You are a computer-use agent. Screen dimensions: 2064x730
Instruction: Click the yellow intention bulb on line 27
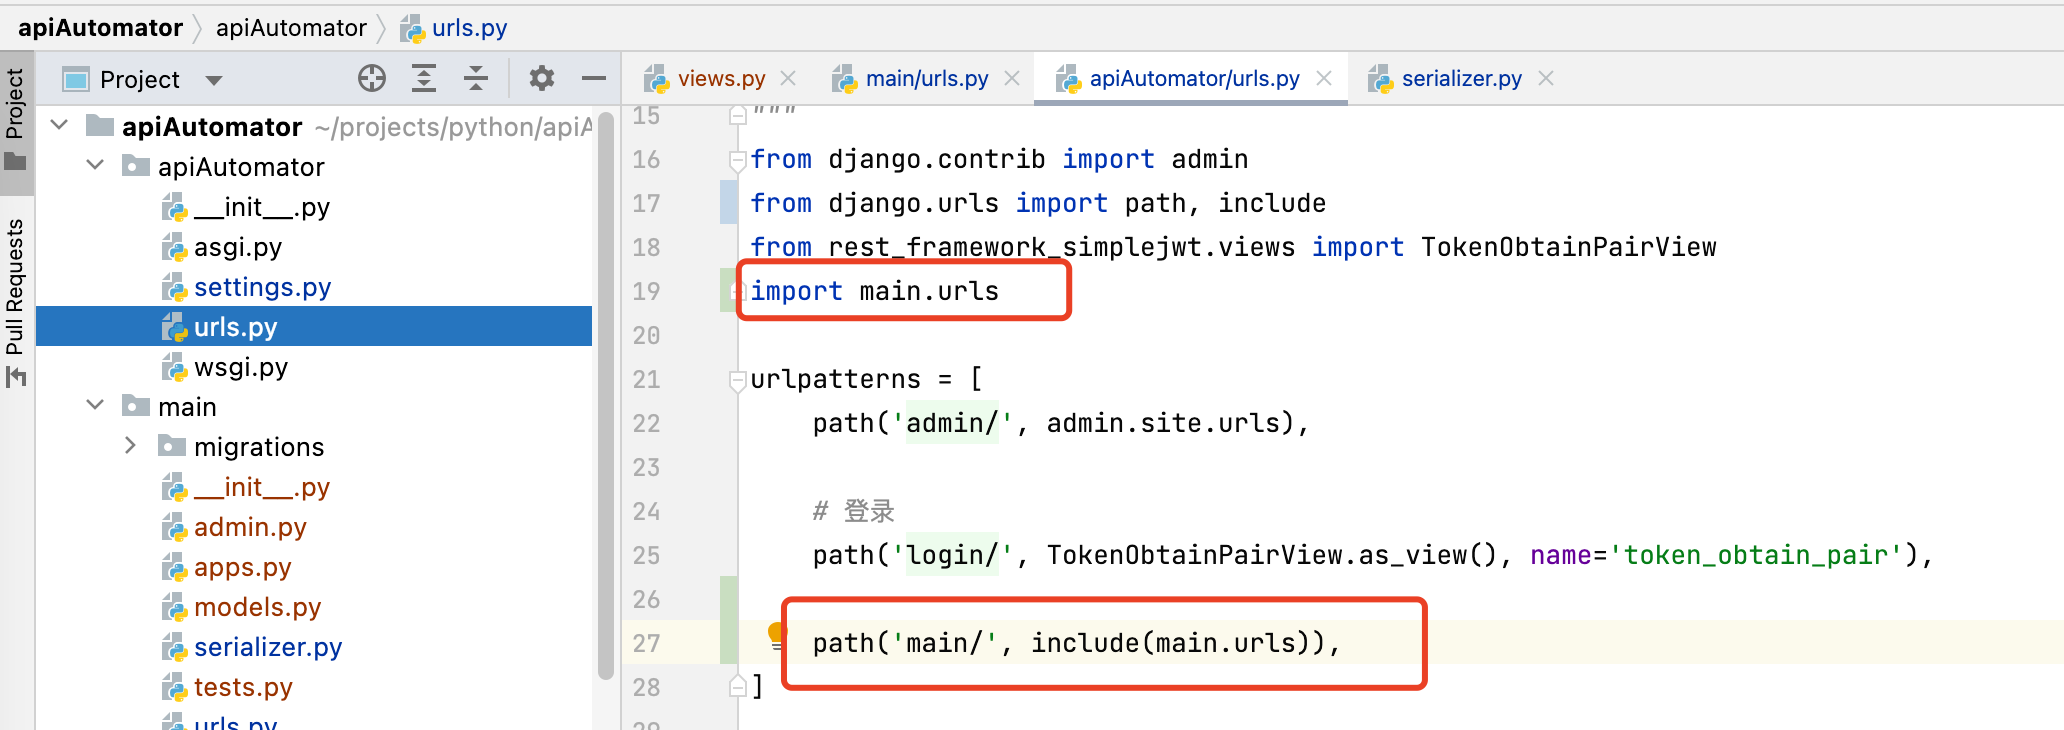coord(776,633)
